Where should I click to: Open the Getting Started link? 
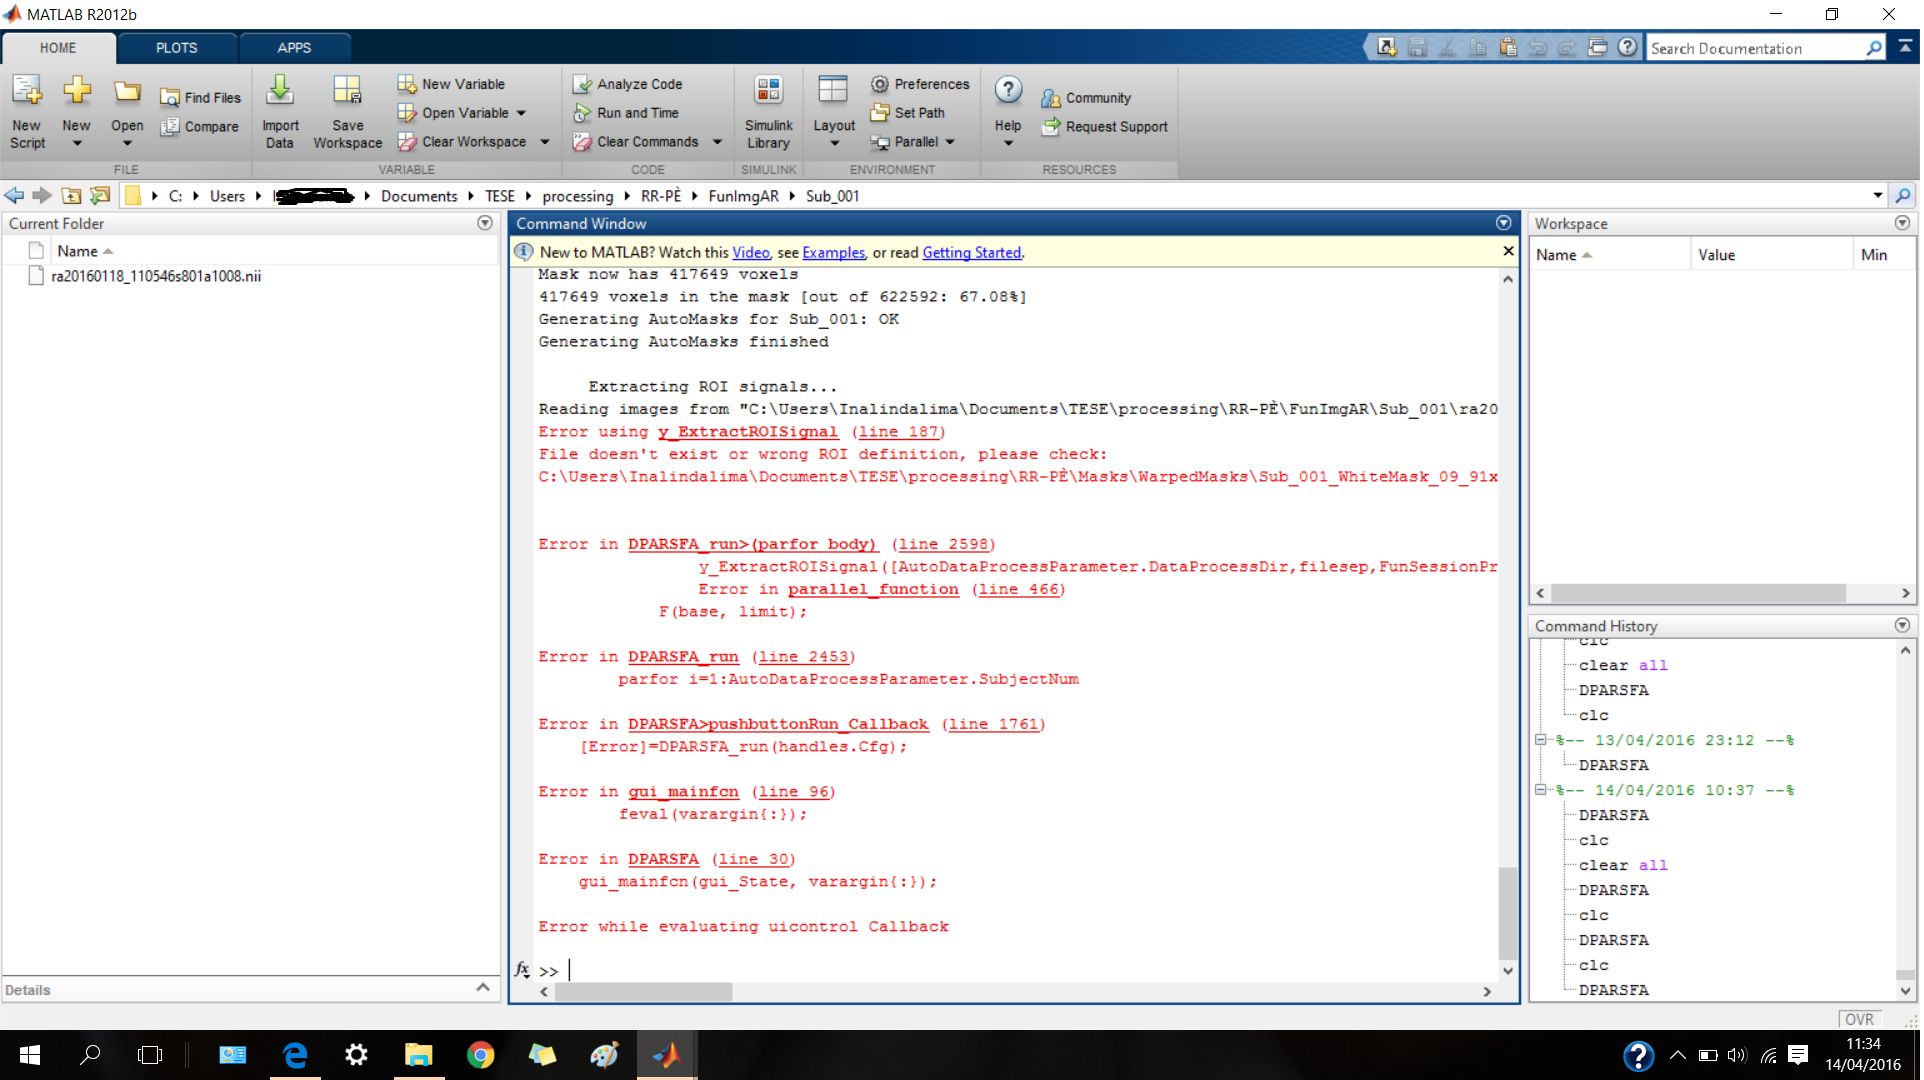point(971,252)
